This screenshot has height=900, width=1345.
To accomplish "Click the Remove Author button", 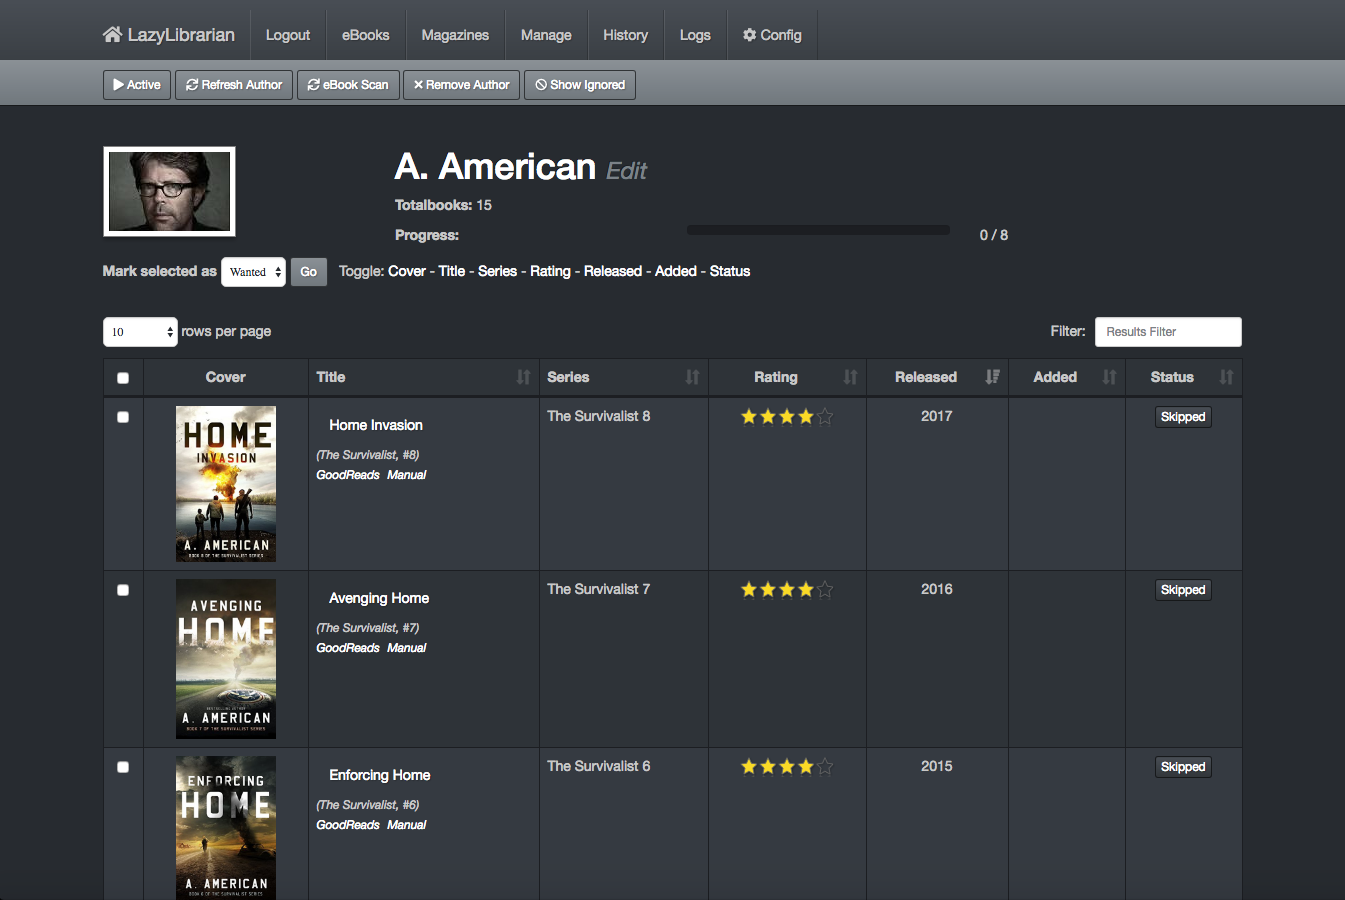I will pos(461,85).
